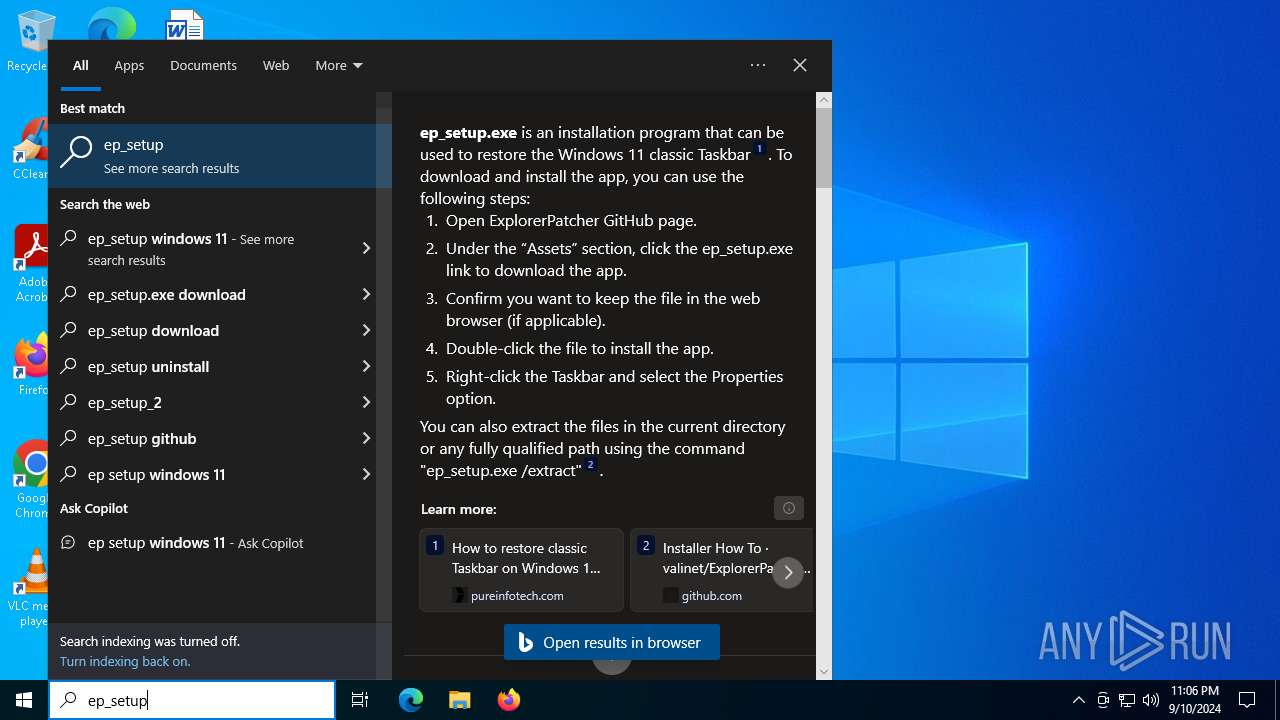1280x720 pixels.
Task: Advance the Learn more cards carousel
Action: tap(788, 572)
